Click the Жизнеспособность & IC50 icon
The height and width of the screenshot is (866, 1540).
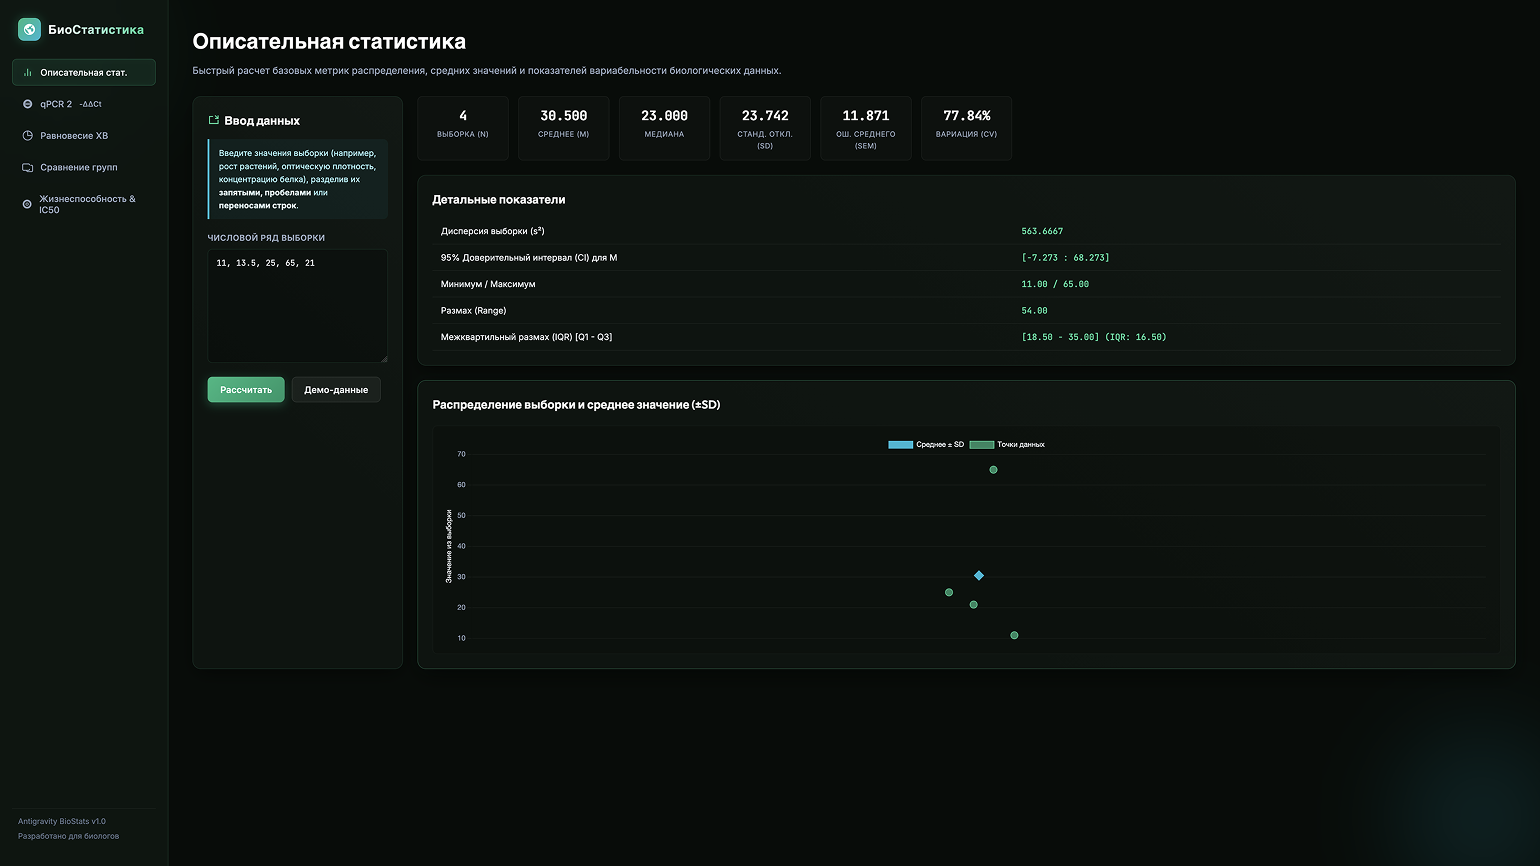(27, 204)
